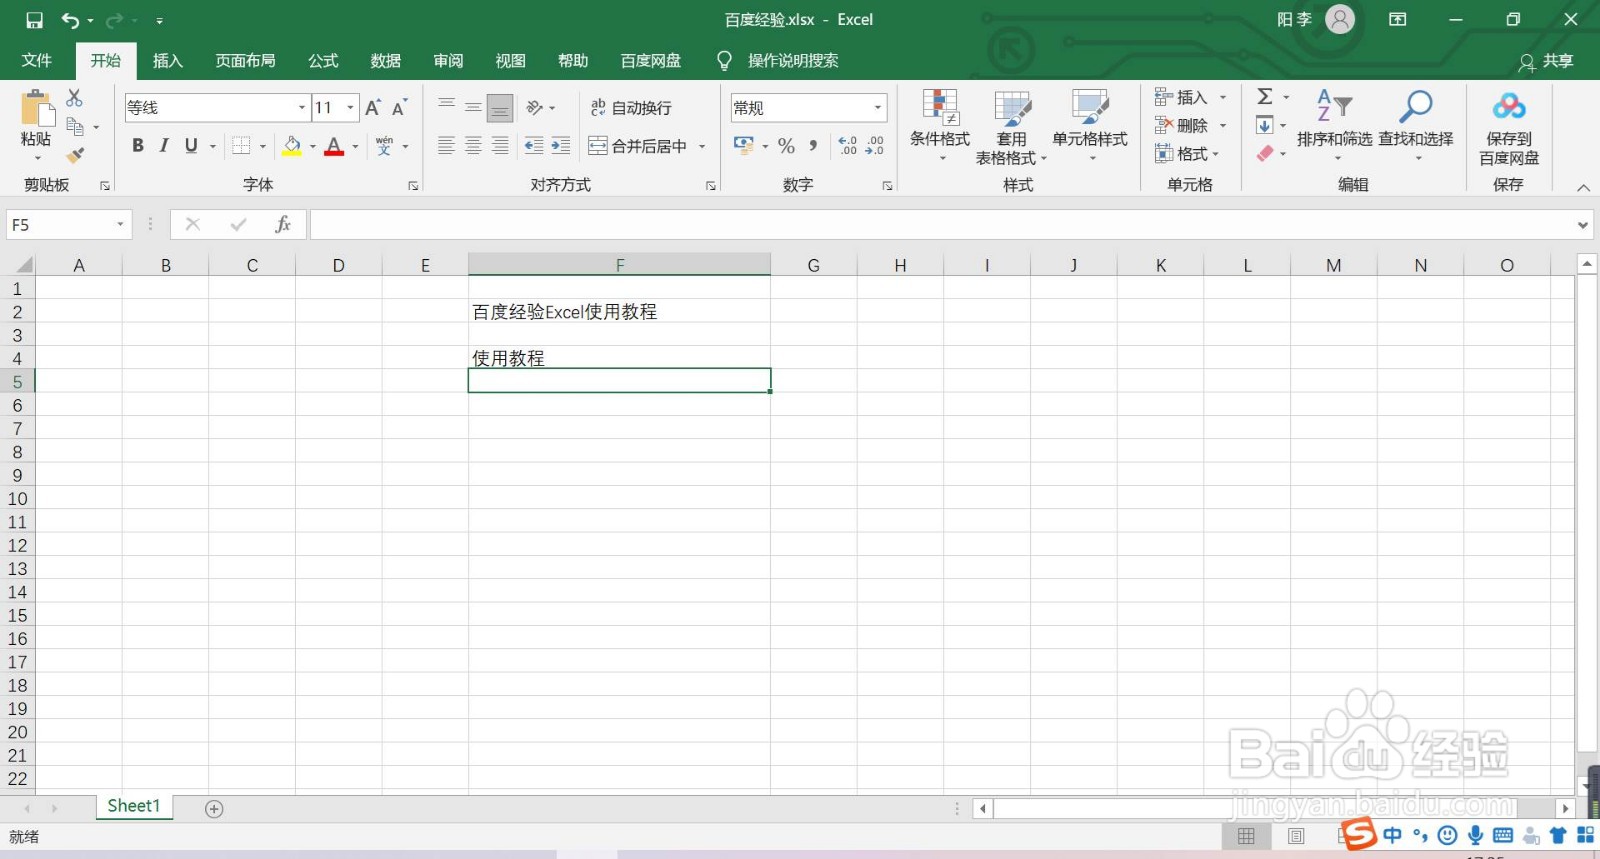The width and height of the screenshot is (1600, 859).
Task: Toggle Italic formatting
Action: click(x=164, y=146)
